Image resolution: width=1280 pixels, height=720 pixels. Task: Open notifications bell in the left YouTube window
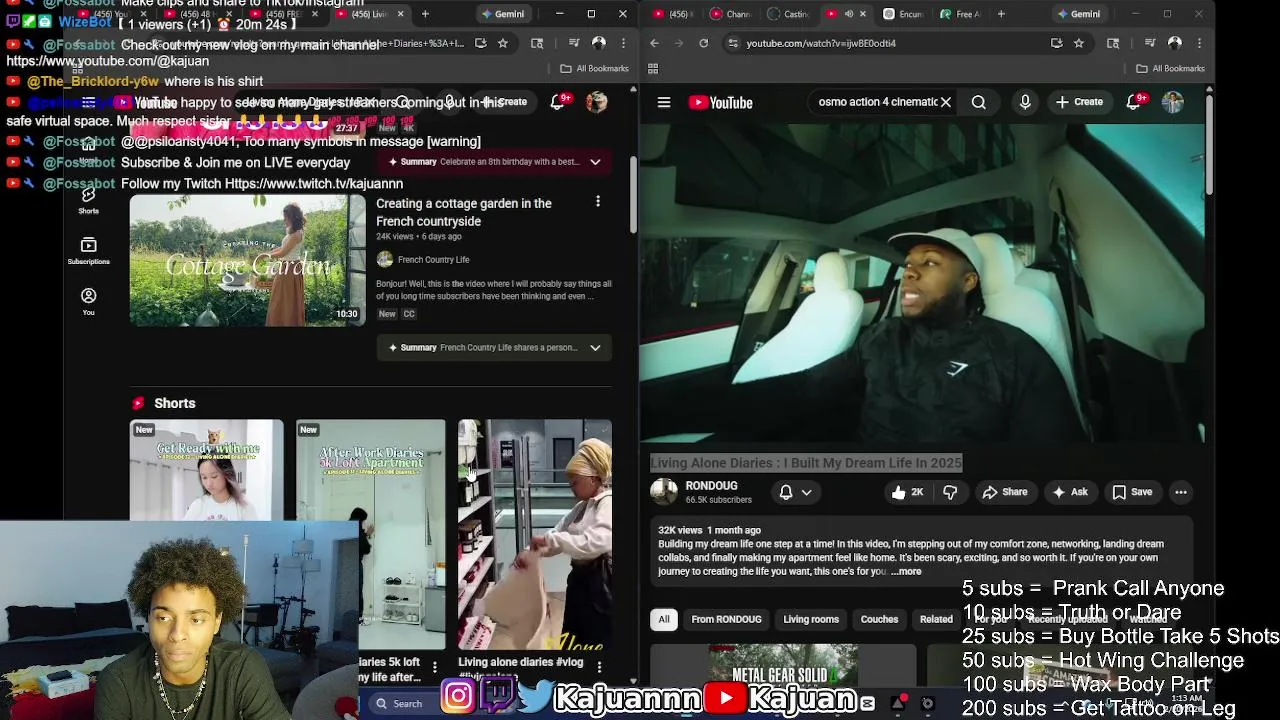pyautogui.click(x=558, y=102)
